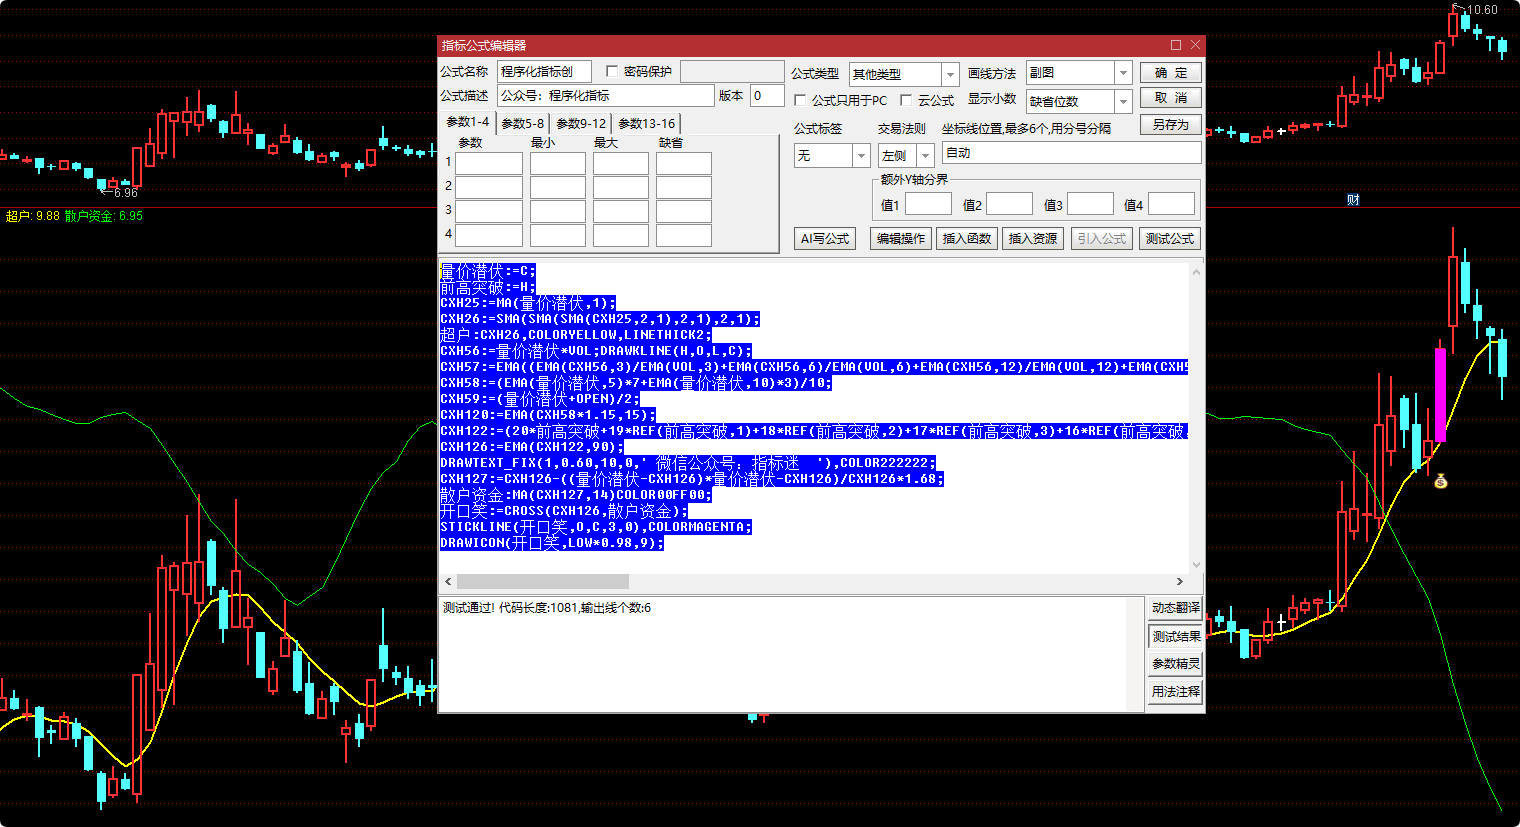Click the 公式名称 input field
This screenshot has width=1520, height=827.
pyautogui.click(x=544, y=72)
